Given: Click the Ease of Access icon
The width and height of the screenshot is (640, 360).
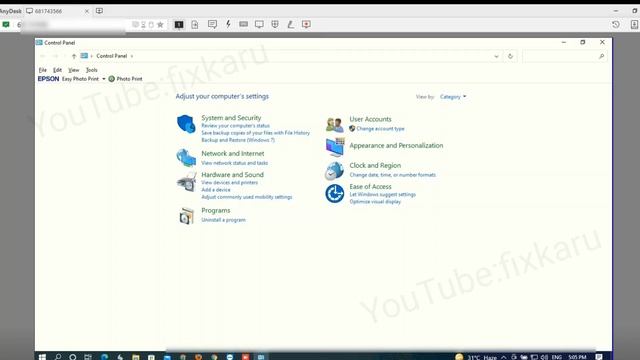Looking at the screenshot, I should [334, 193].
